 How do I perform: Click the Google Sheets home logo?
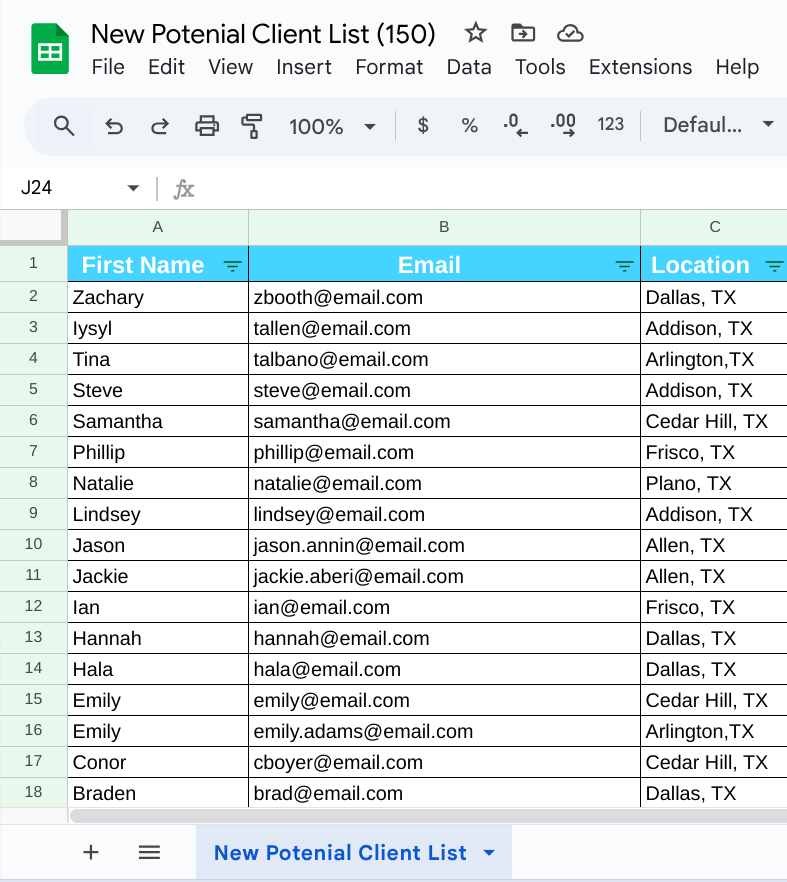(x=49, y=50)
